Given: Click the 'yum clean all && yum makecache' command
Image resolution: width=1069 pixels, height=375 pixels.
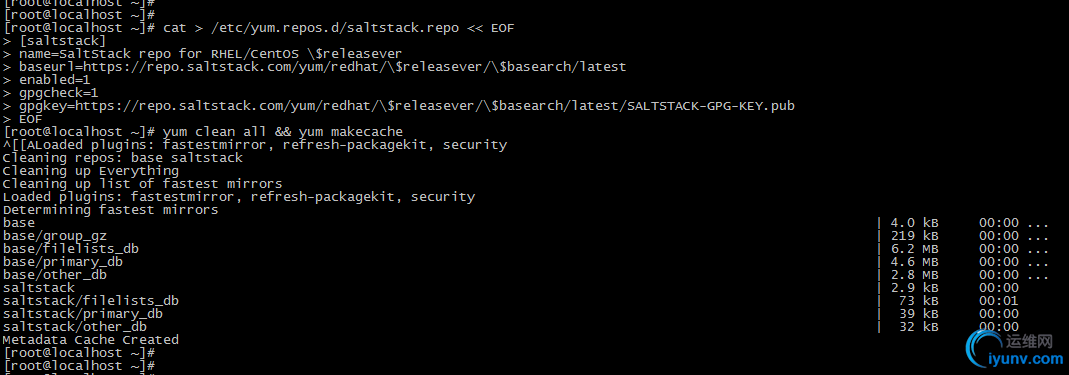Looking at the screenshot, I should point(283,132).
